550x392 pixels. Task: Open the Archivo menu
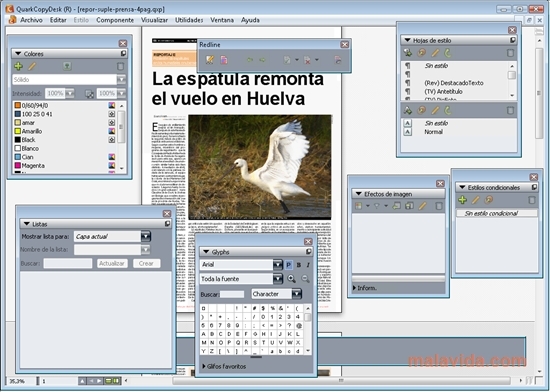point(31,20)
